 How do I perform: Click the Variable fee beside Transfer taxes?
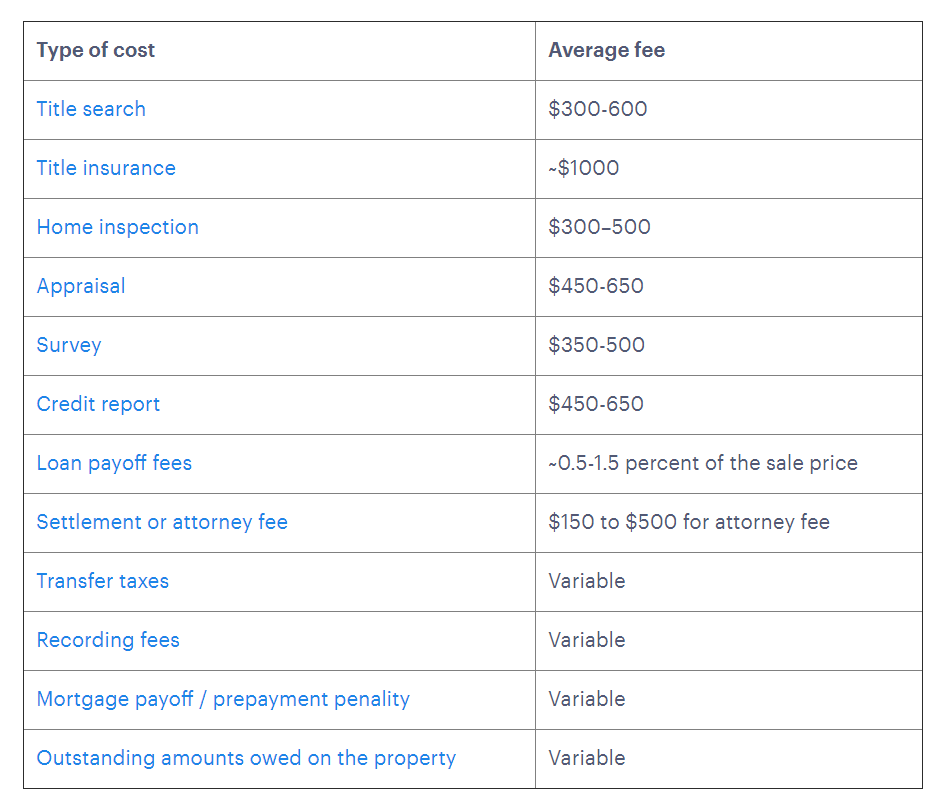coord(587,581)
